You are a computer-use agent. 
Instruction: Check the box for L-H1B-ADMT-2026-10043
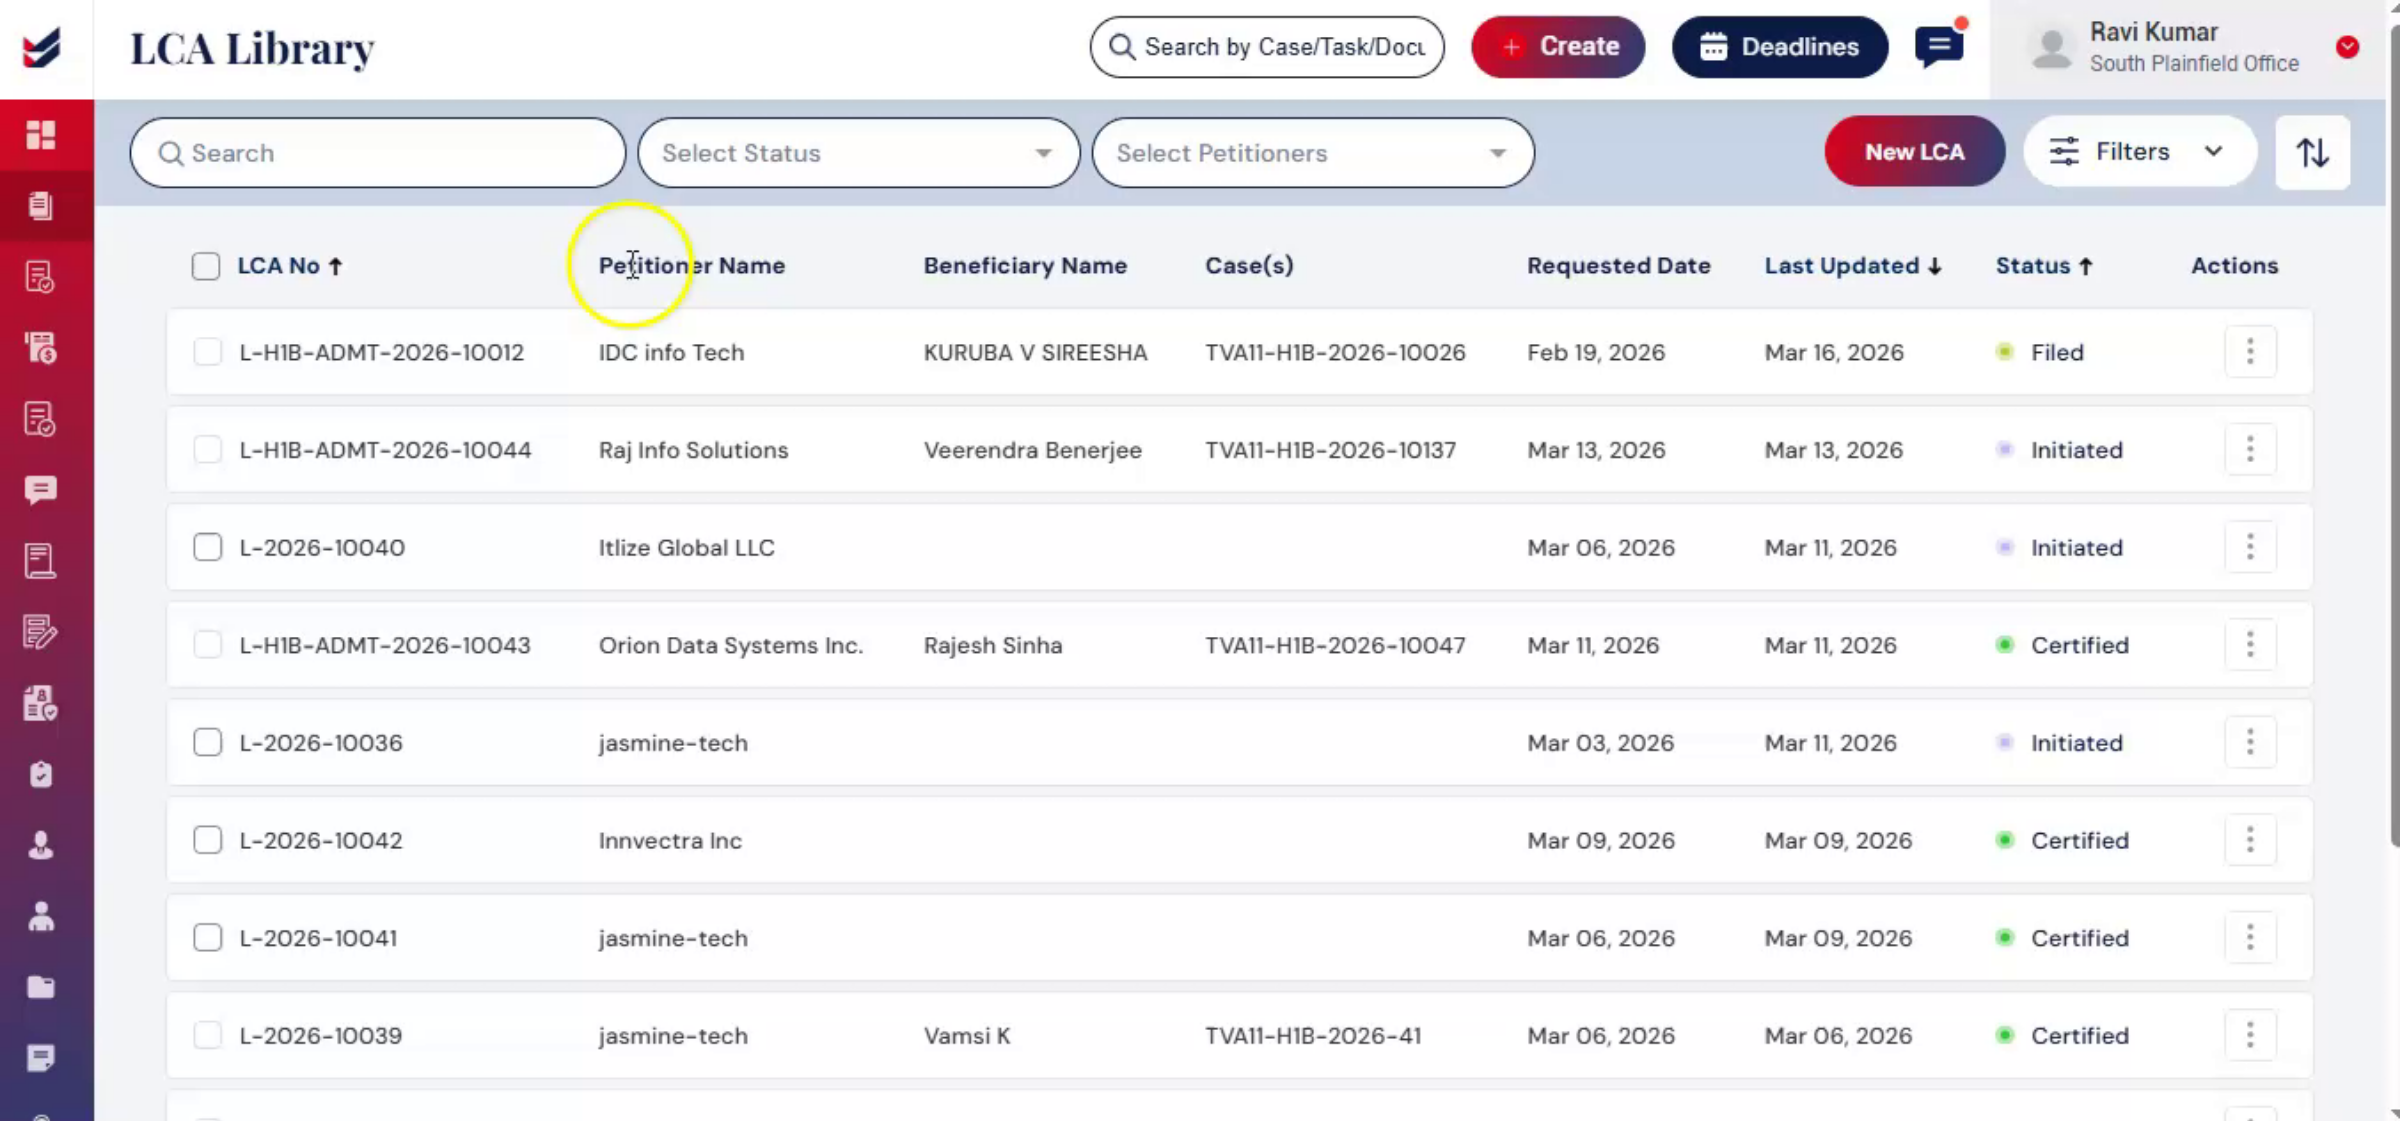tap(207, 645)
